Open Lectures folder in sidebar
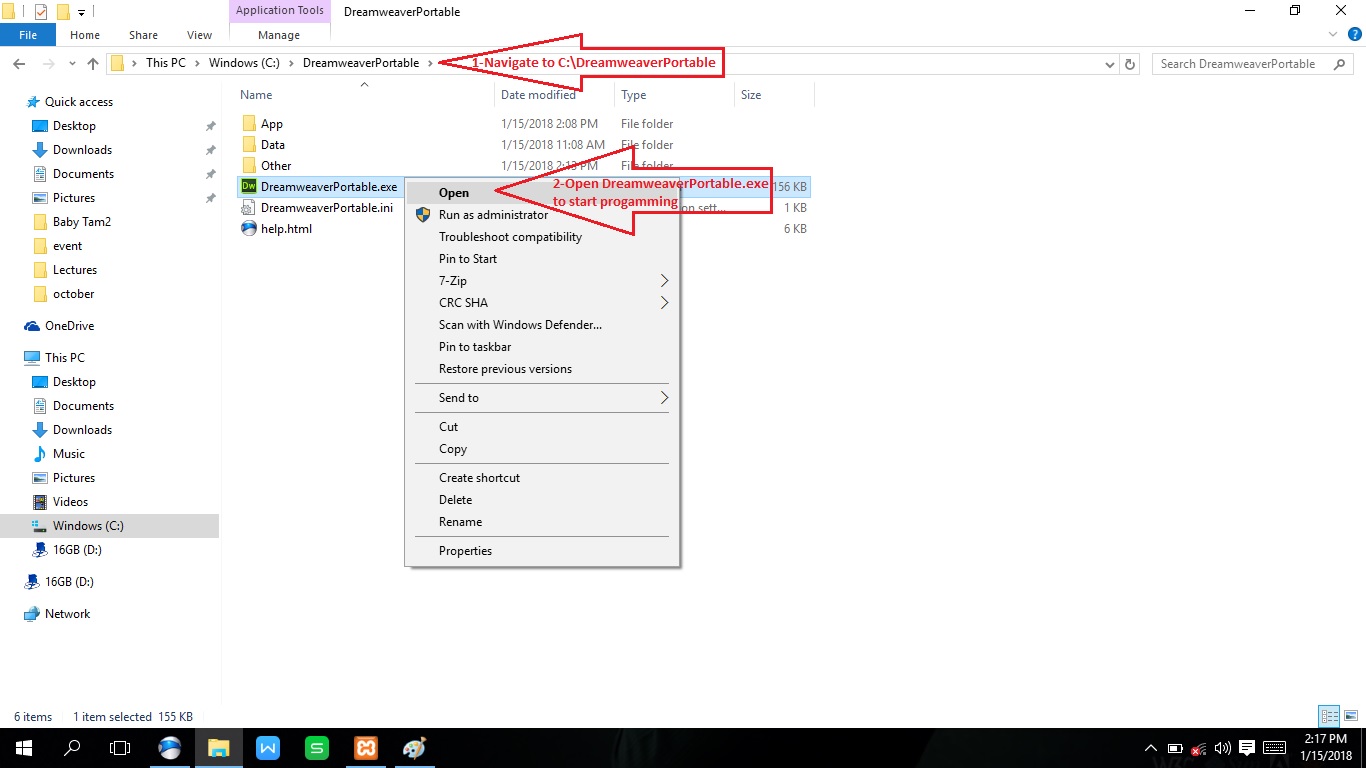 75,270
